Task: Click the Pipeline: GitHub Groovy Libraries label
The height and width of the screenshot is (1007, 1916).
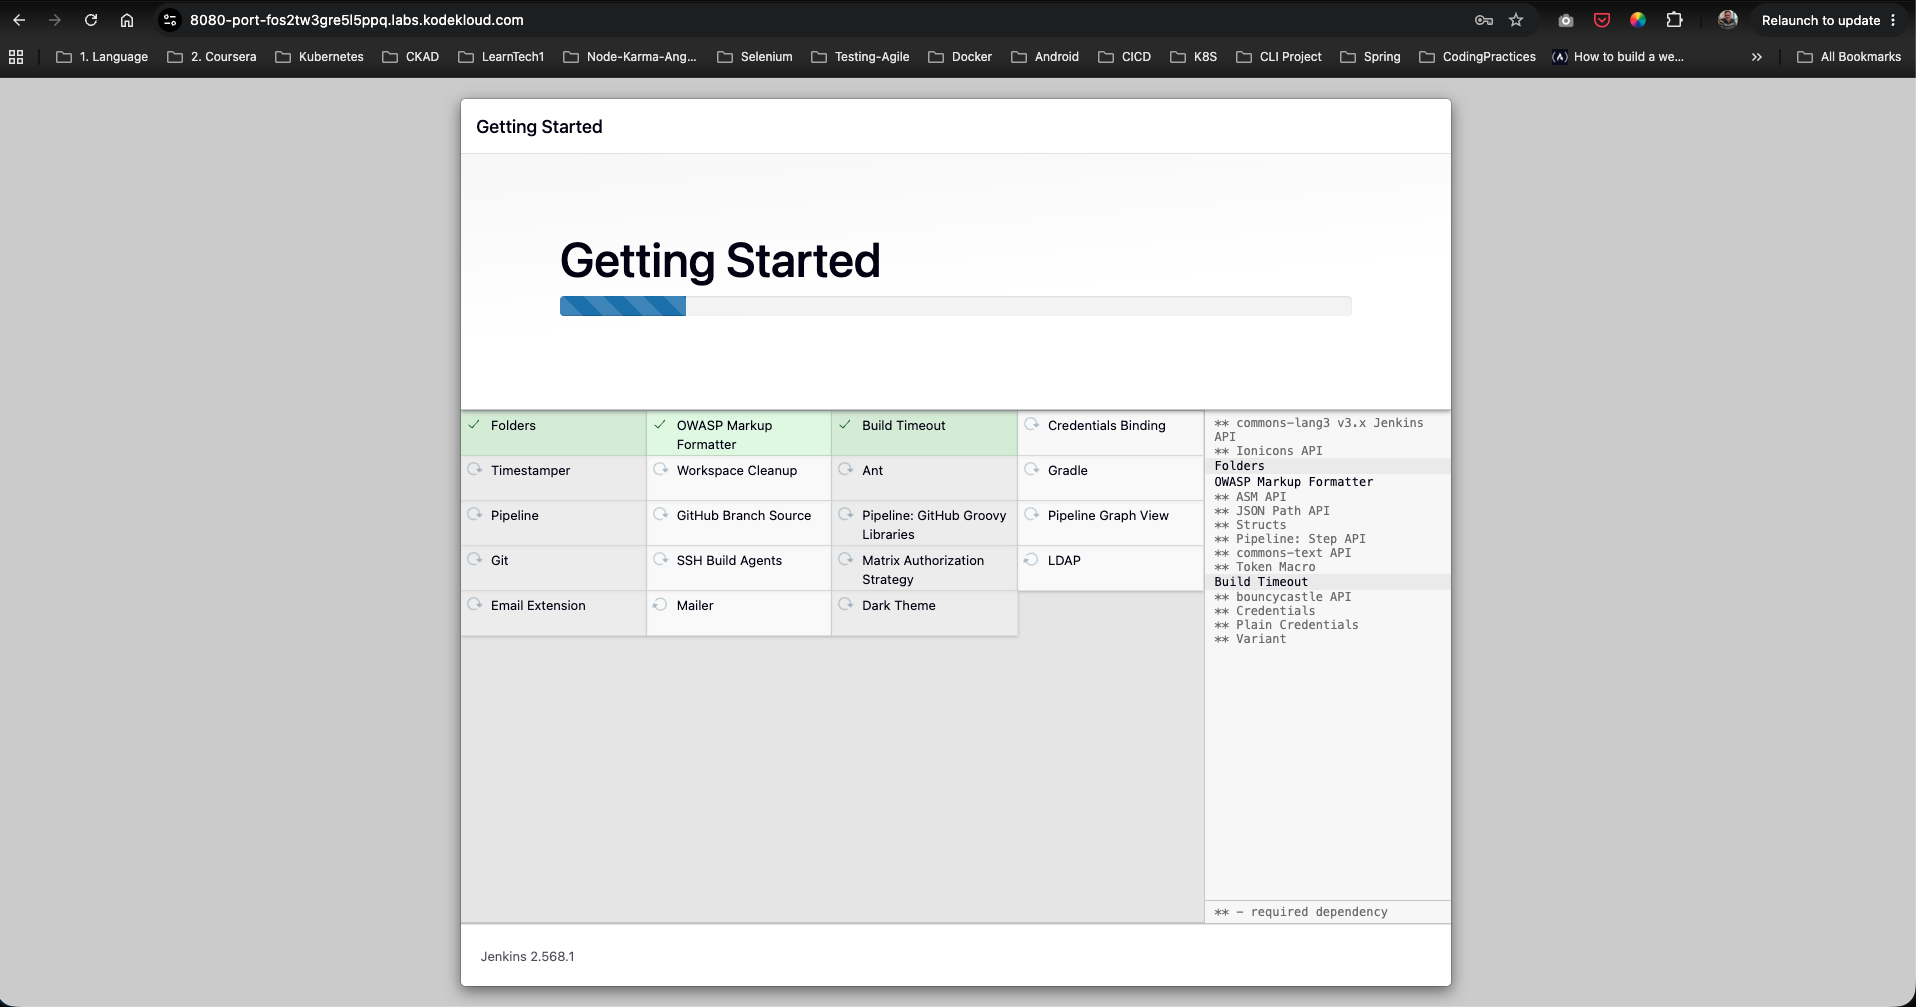Action: 934,525
